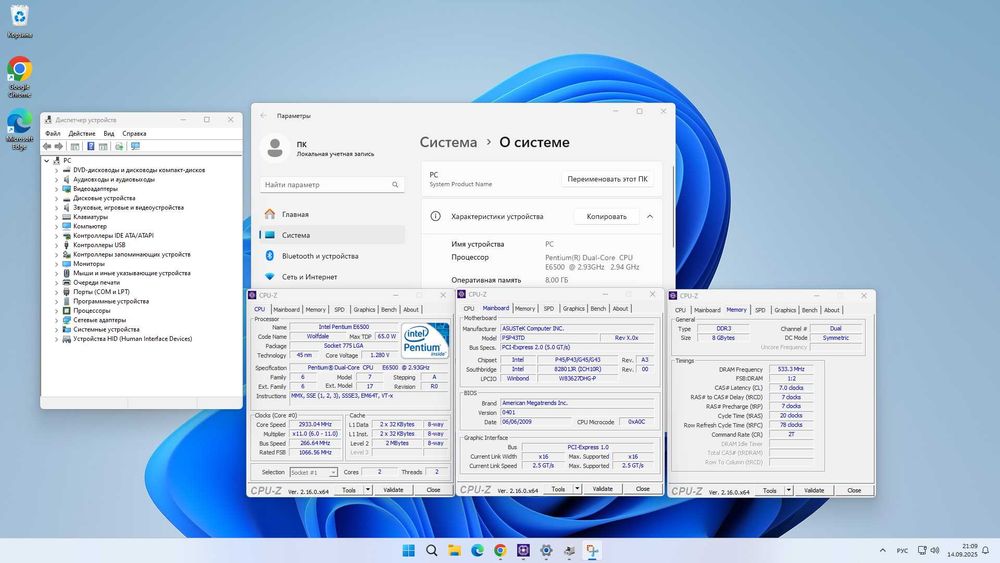Click Переименовать этот ПК button
1000x563 pixels.
(x=607, y=179)
